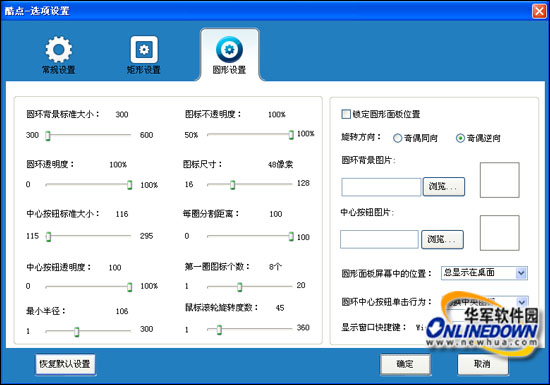Click the 图标尺寸 slider handle
Viewport: 550px width, 385px height.
[233, 184]
